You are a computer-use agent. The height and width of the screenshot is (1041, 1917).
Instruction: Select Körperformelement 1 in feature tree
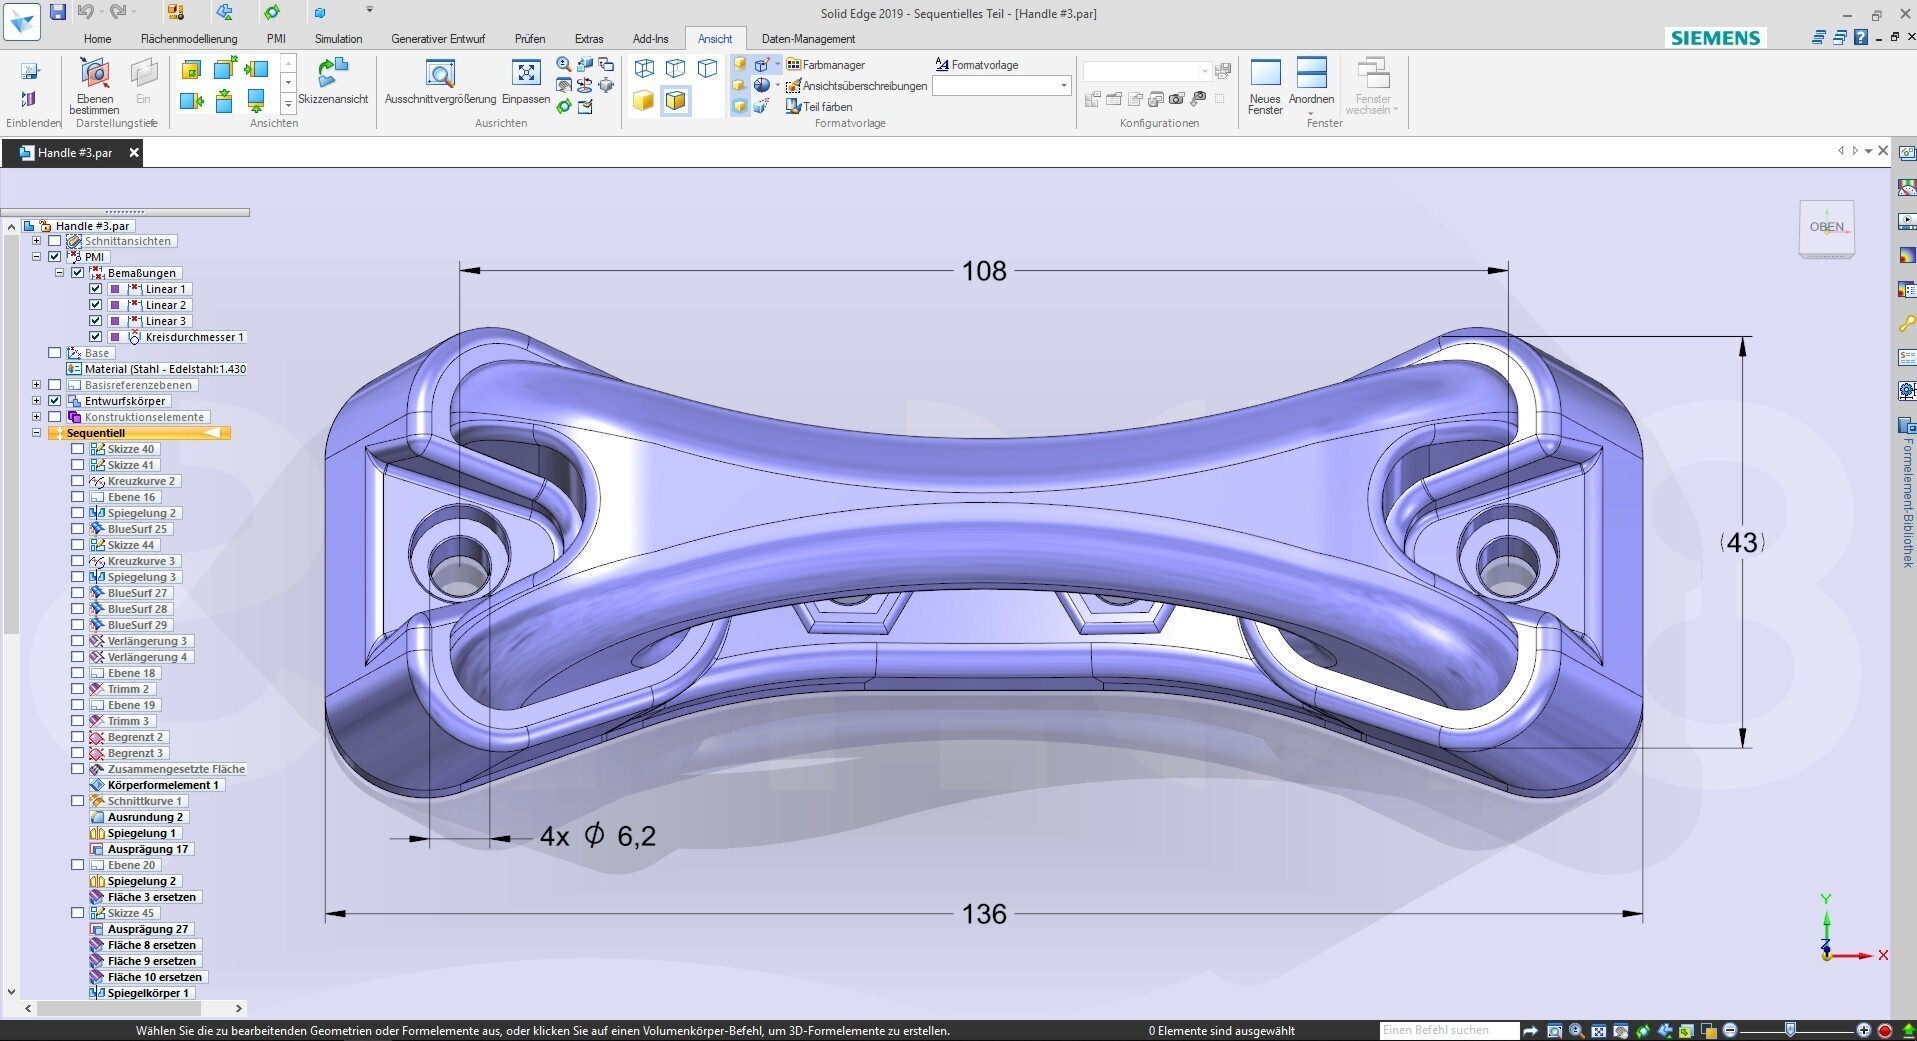click(x=162, y=785)
